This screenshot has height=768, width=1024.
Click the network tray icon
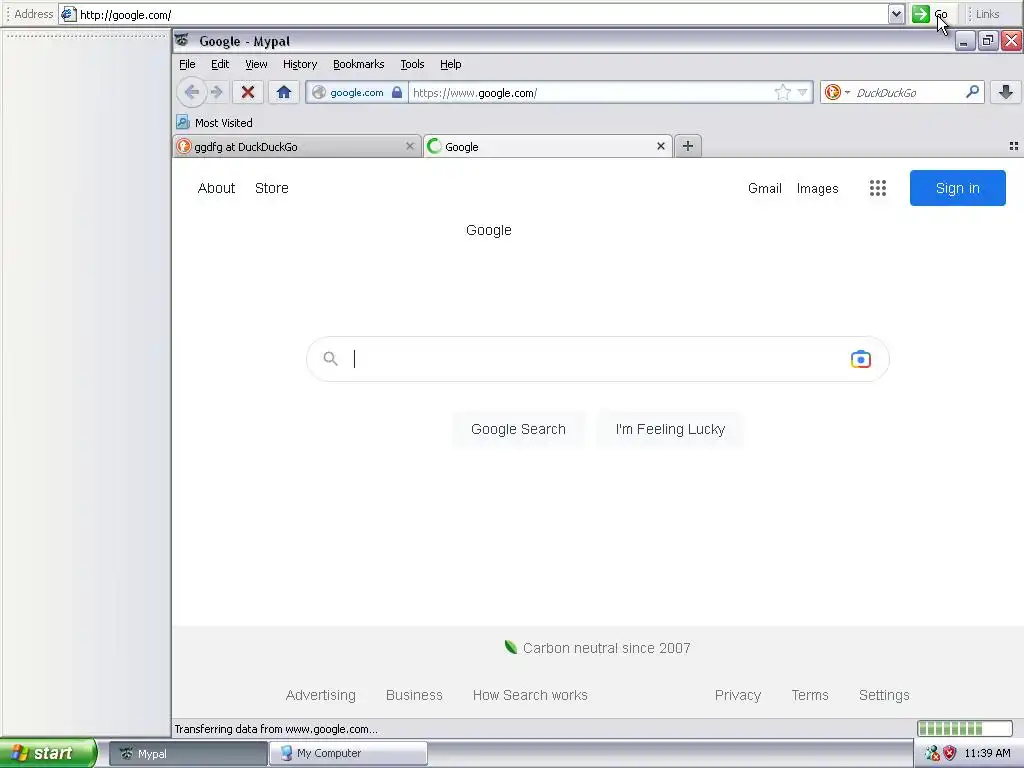point(932,753)
